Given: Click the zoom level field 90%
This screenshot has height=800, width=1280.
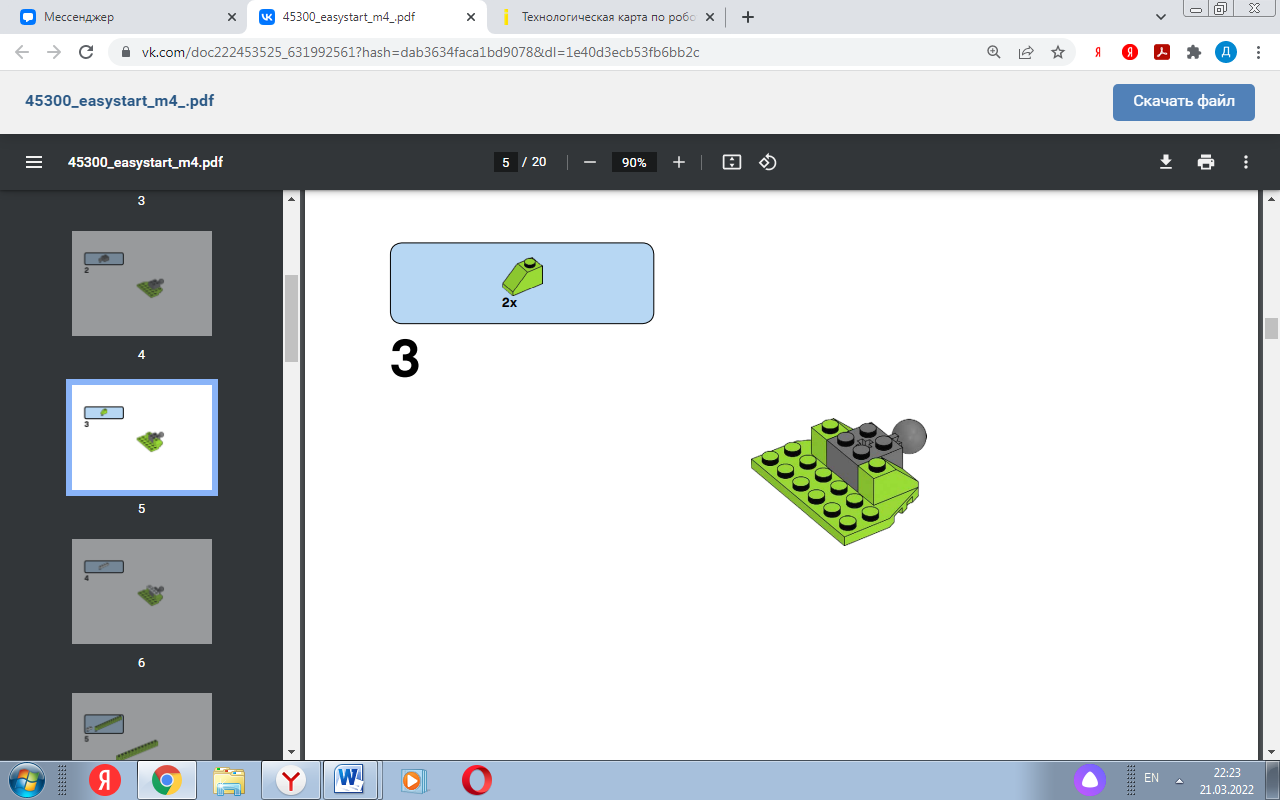Looking at the screenshot, I should click(634, 162).
